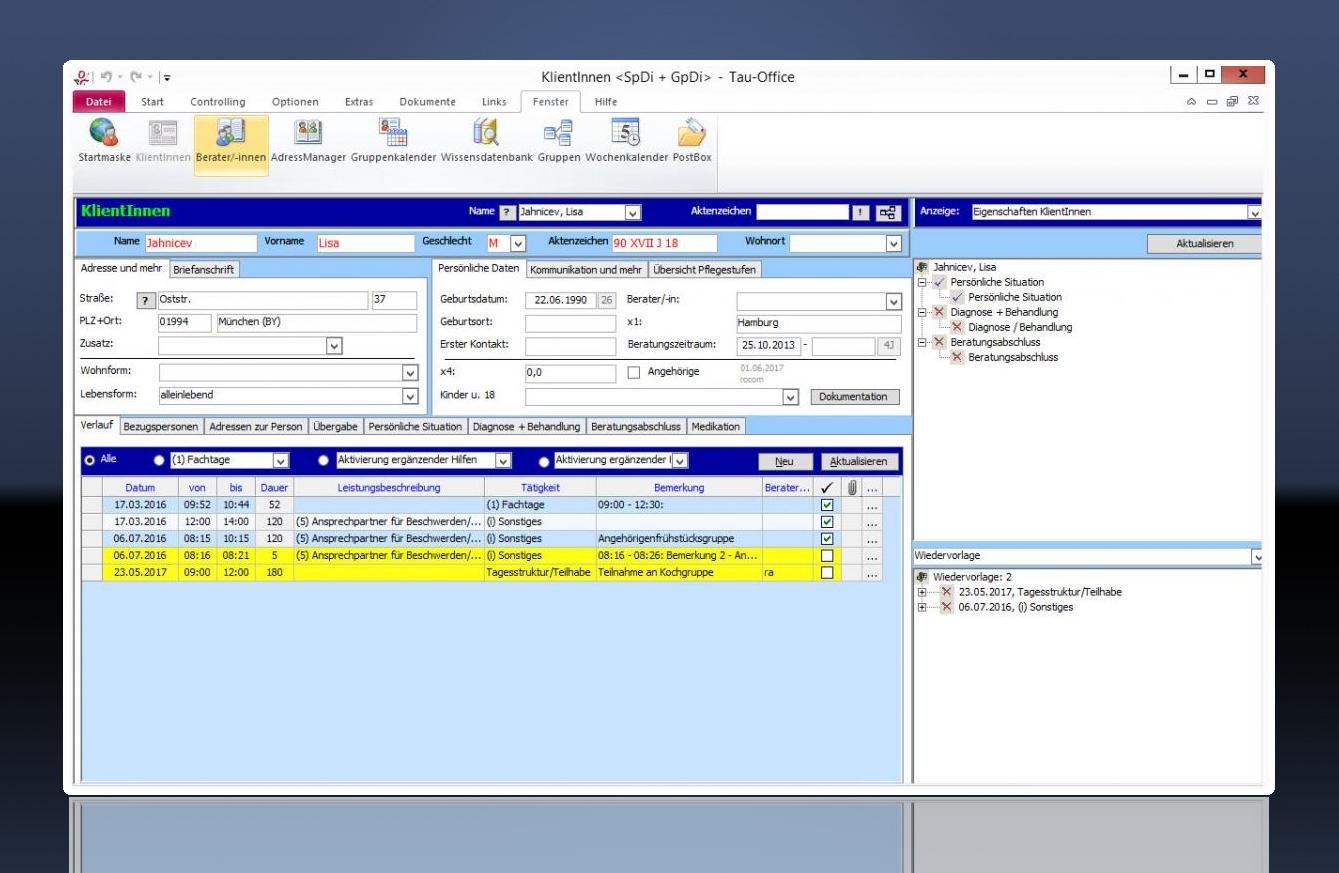The image size is (1339, 873).
Task: Open the Startmaske ribbon icon
Action: (x=104, y=135)
